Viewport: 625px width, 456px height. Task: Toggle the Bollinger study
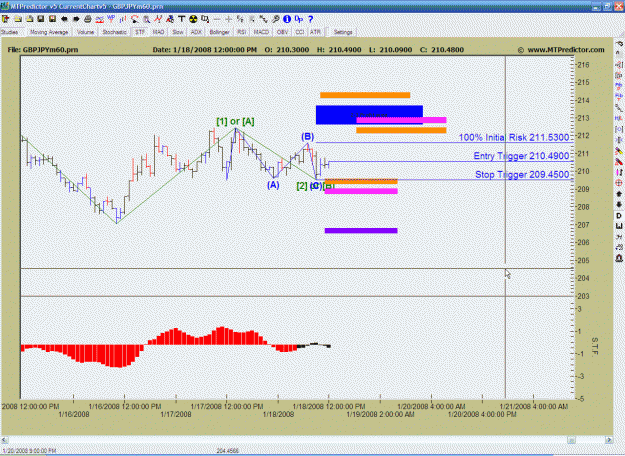(x=219, y=32)
